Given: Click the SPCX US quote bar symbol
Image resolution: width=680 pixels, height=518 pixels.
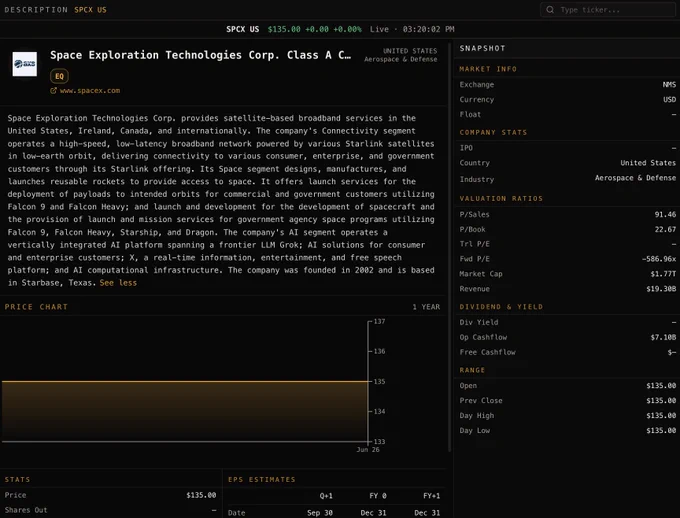Looking at the screenshot, I should pyautogui.click(x=242, y=29).
